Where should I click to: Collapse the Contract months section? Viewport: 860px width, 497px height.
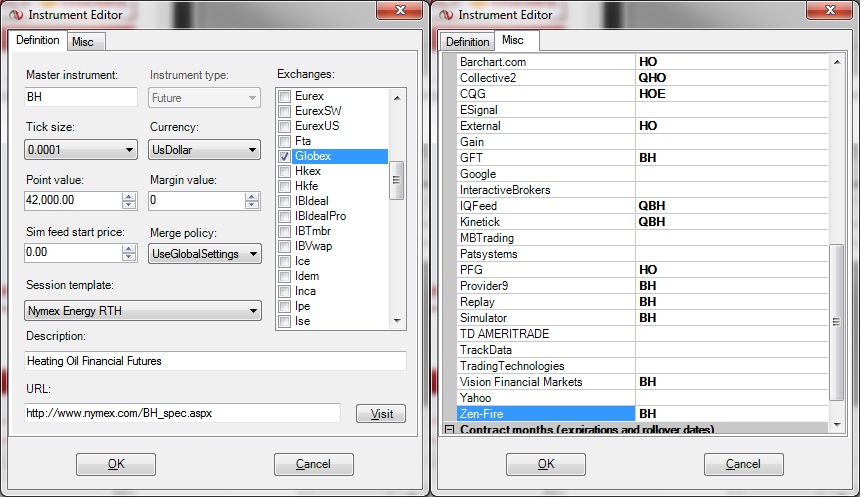(x=449, y=429)
